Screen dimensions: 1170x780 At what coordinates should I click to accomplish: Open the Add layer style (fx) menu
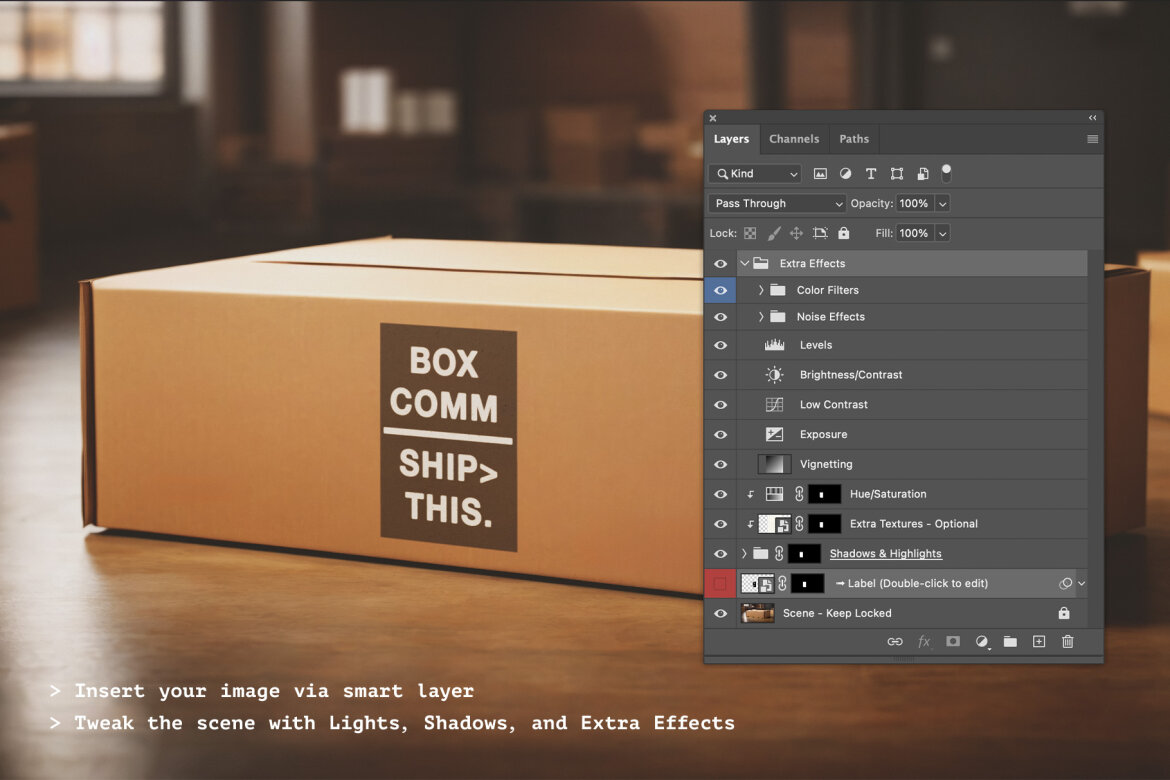tap(923, 641)
